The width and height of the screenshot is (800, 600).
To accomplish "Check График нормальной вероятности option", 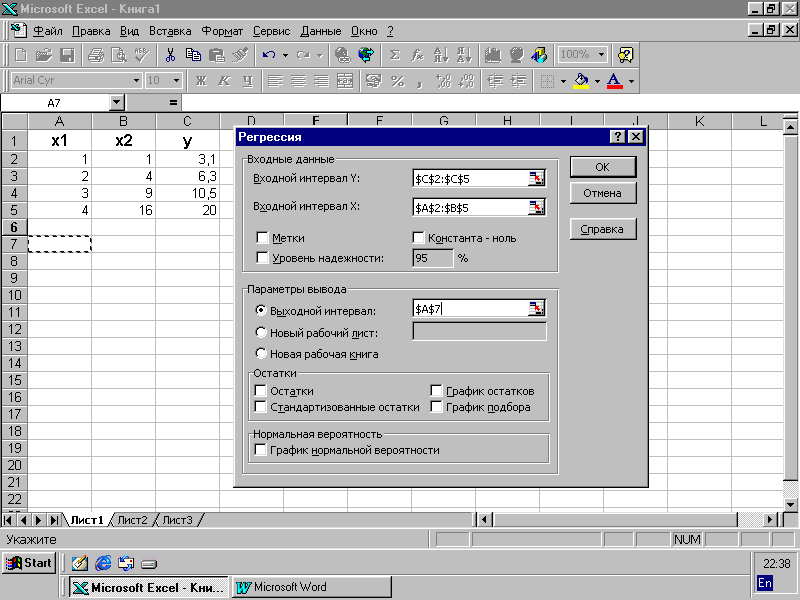I will pyautogui.click(x=262, y=450).
